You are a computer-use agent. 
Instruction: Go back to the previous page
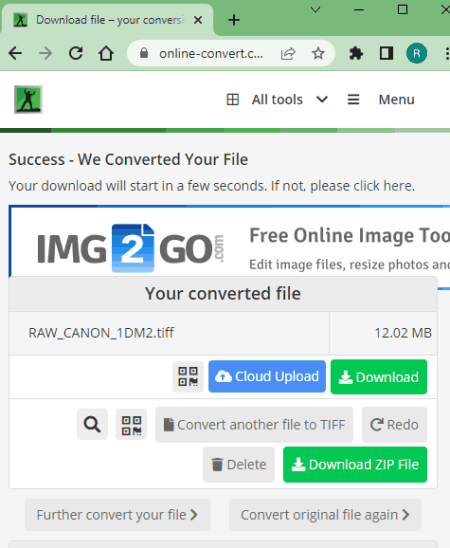[15, 53]
